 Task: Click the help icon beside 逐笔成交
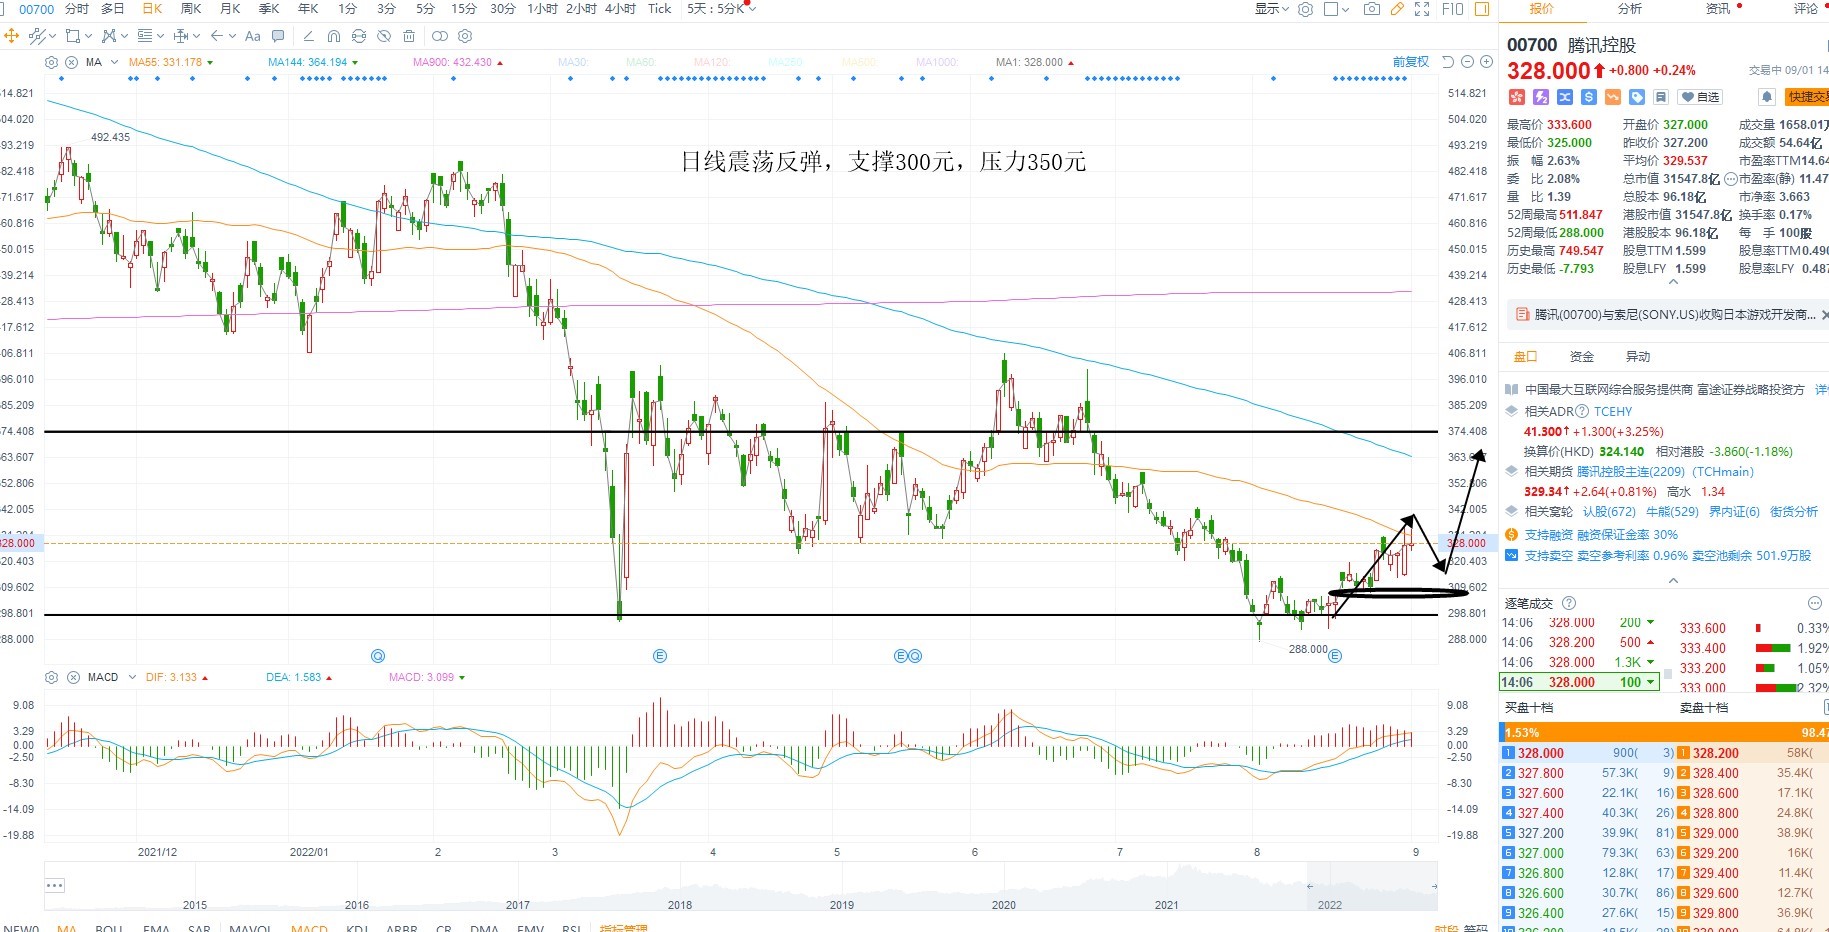(1569, 603)
